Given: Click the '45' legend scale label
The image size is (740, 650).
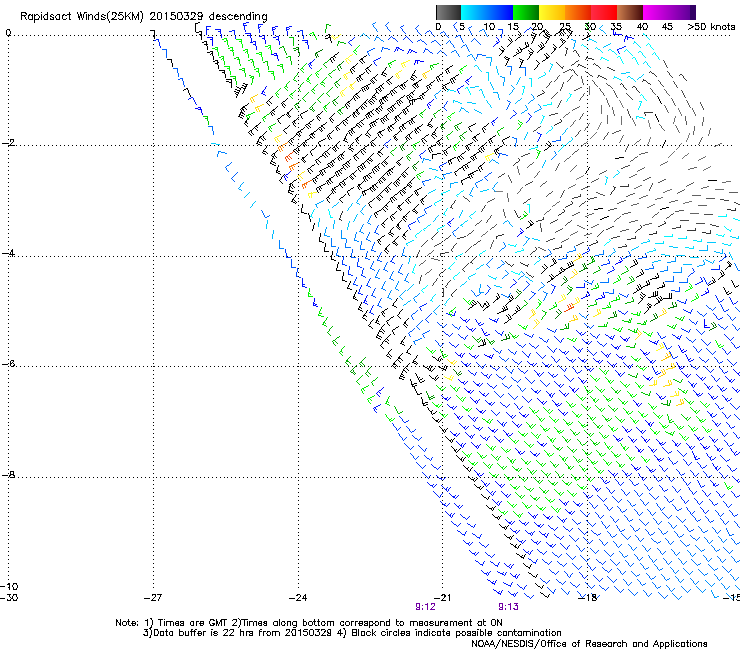Looking at the screenshot, I should point(667,26).
